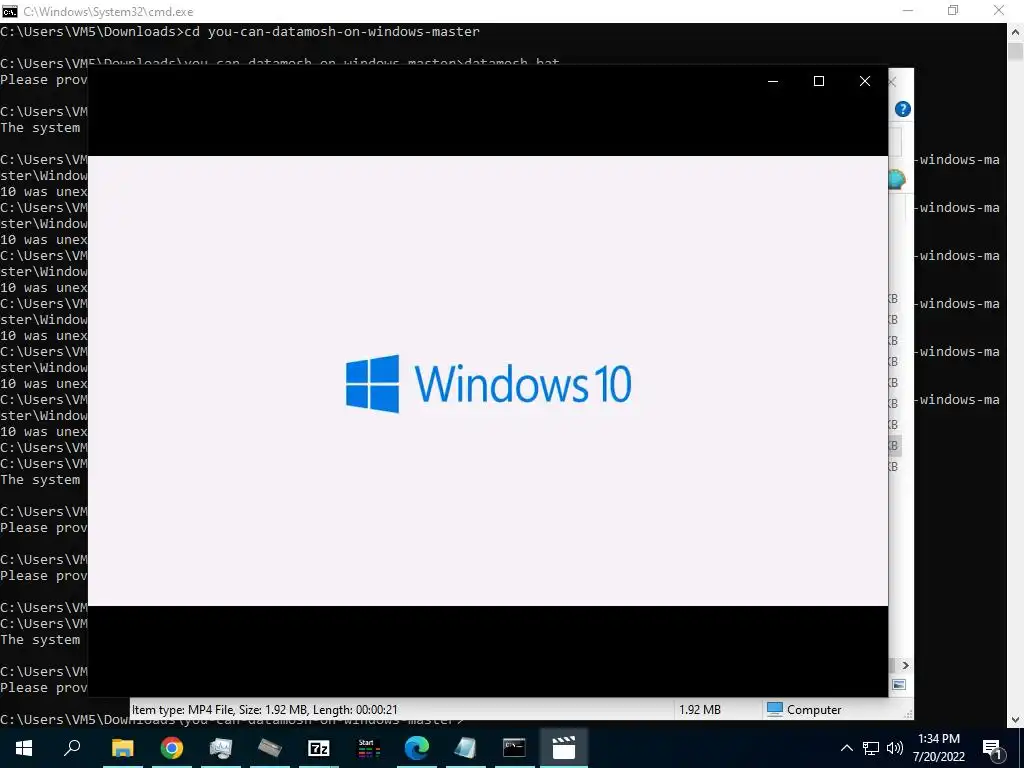Image resolution: width=1024 pixels, height=768 pixels.
Task: Open the Windows Start menu
Action: click(x=24, y=748)
